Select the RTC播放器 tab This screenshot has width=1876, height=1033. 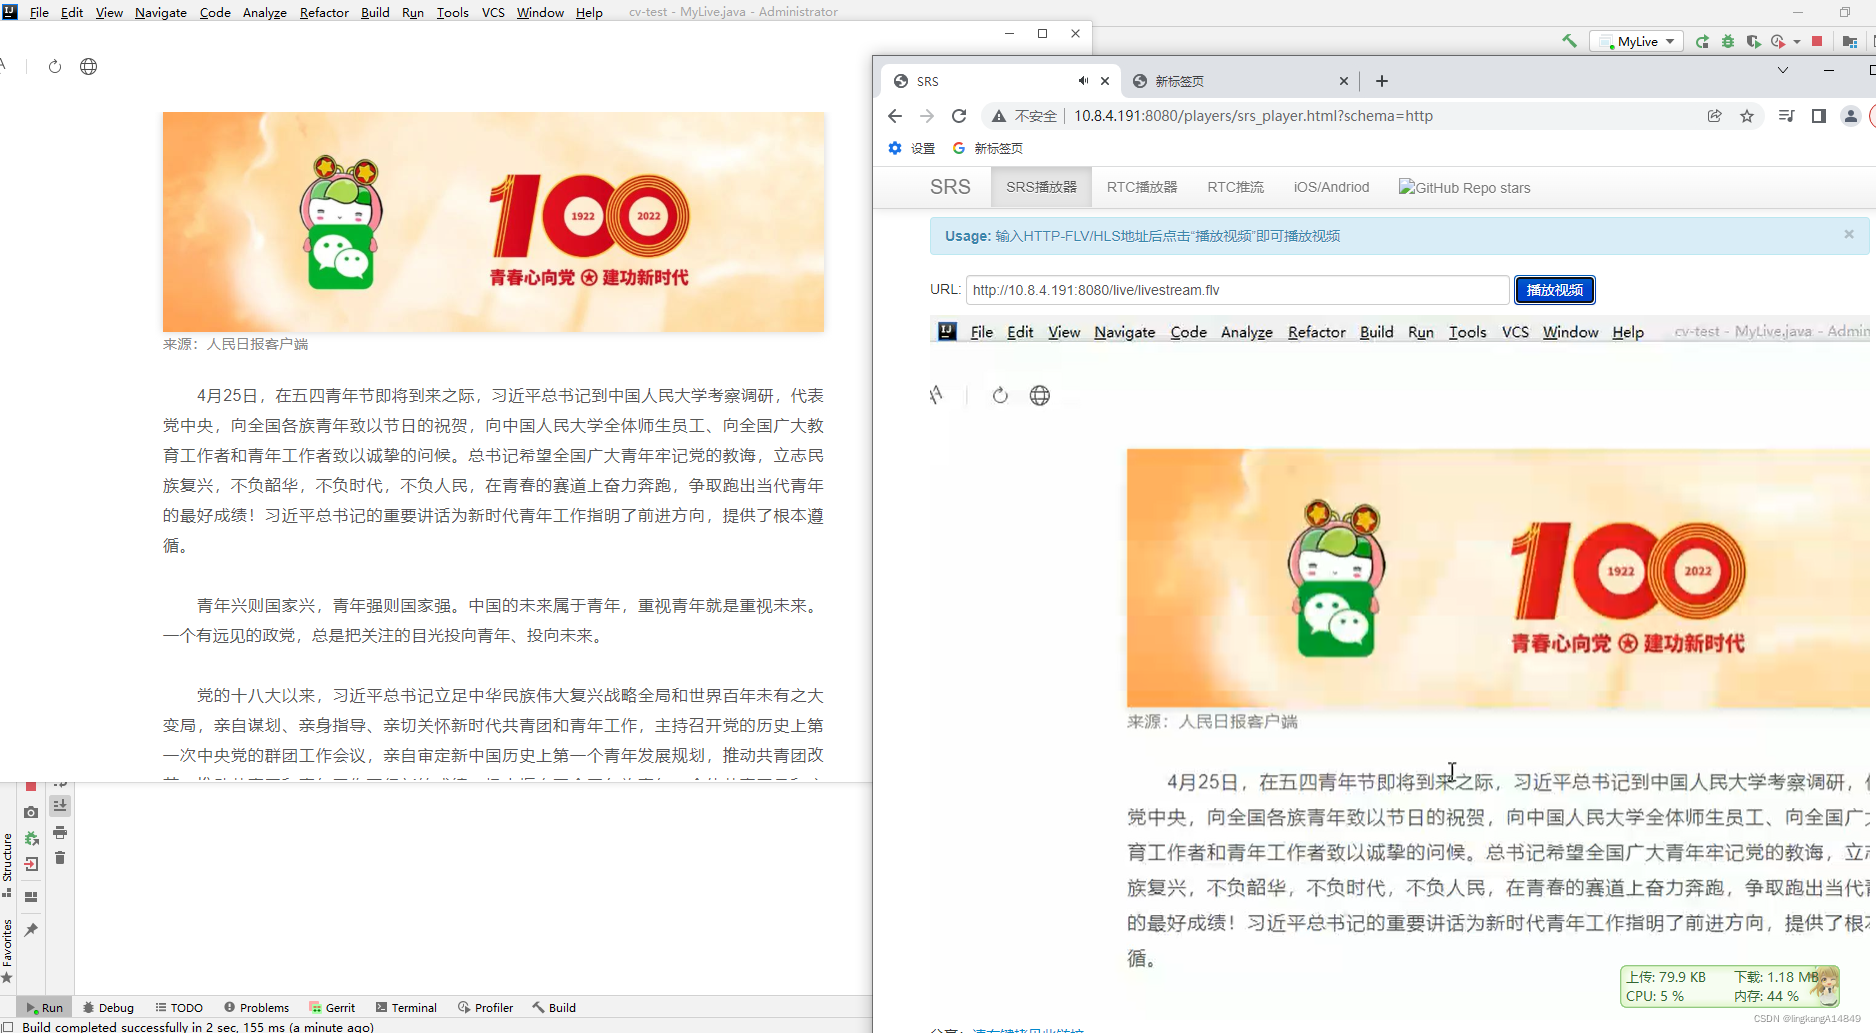click(x=1142, y=187)
